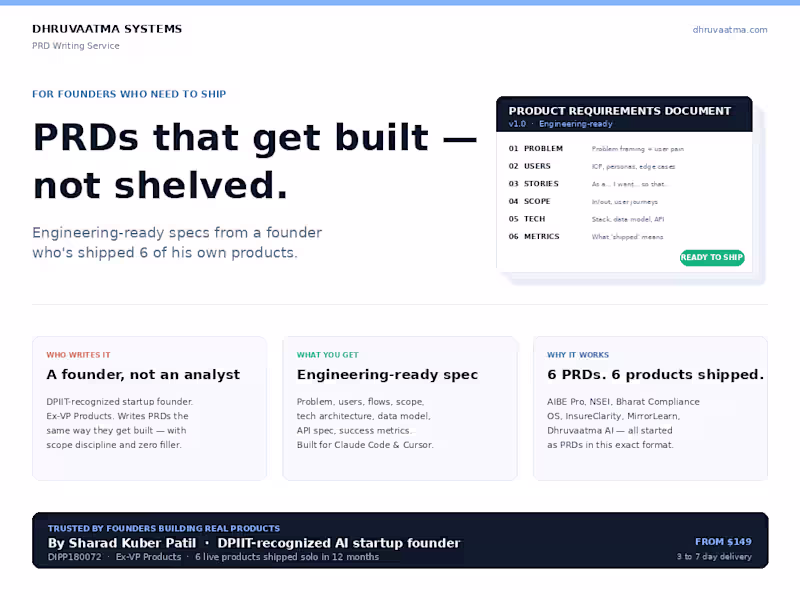
Task: Click 'Engineering-ready spec' card title
Action: pyautogui.click(x=387, y=374)
